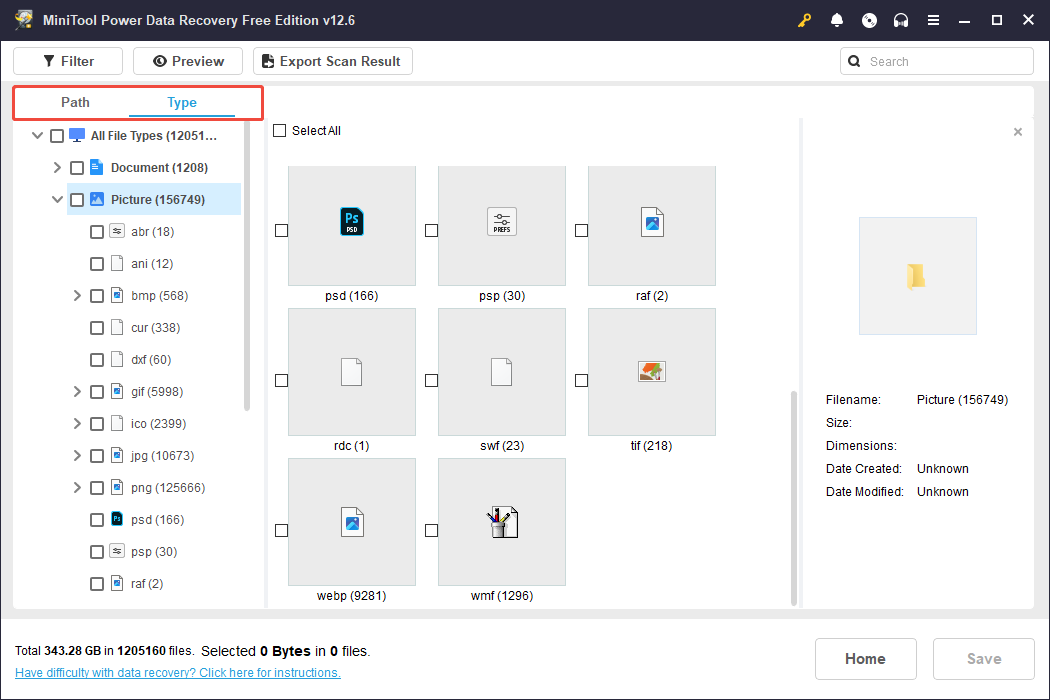Open the notification bell icon
The width and height of the screenshot is (1050, 700).
(x=837, y=20)
